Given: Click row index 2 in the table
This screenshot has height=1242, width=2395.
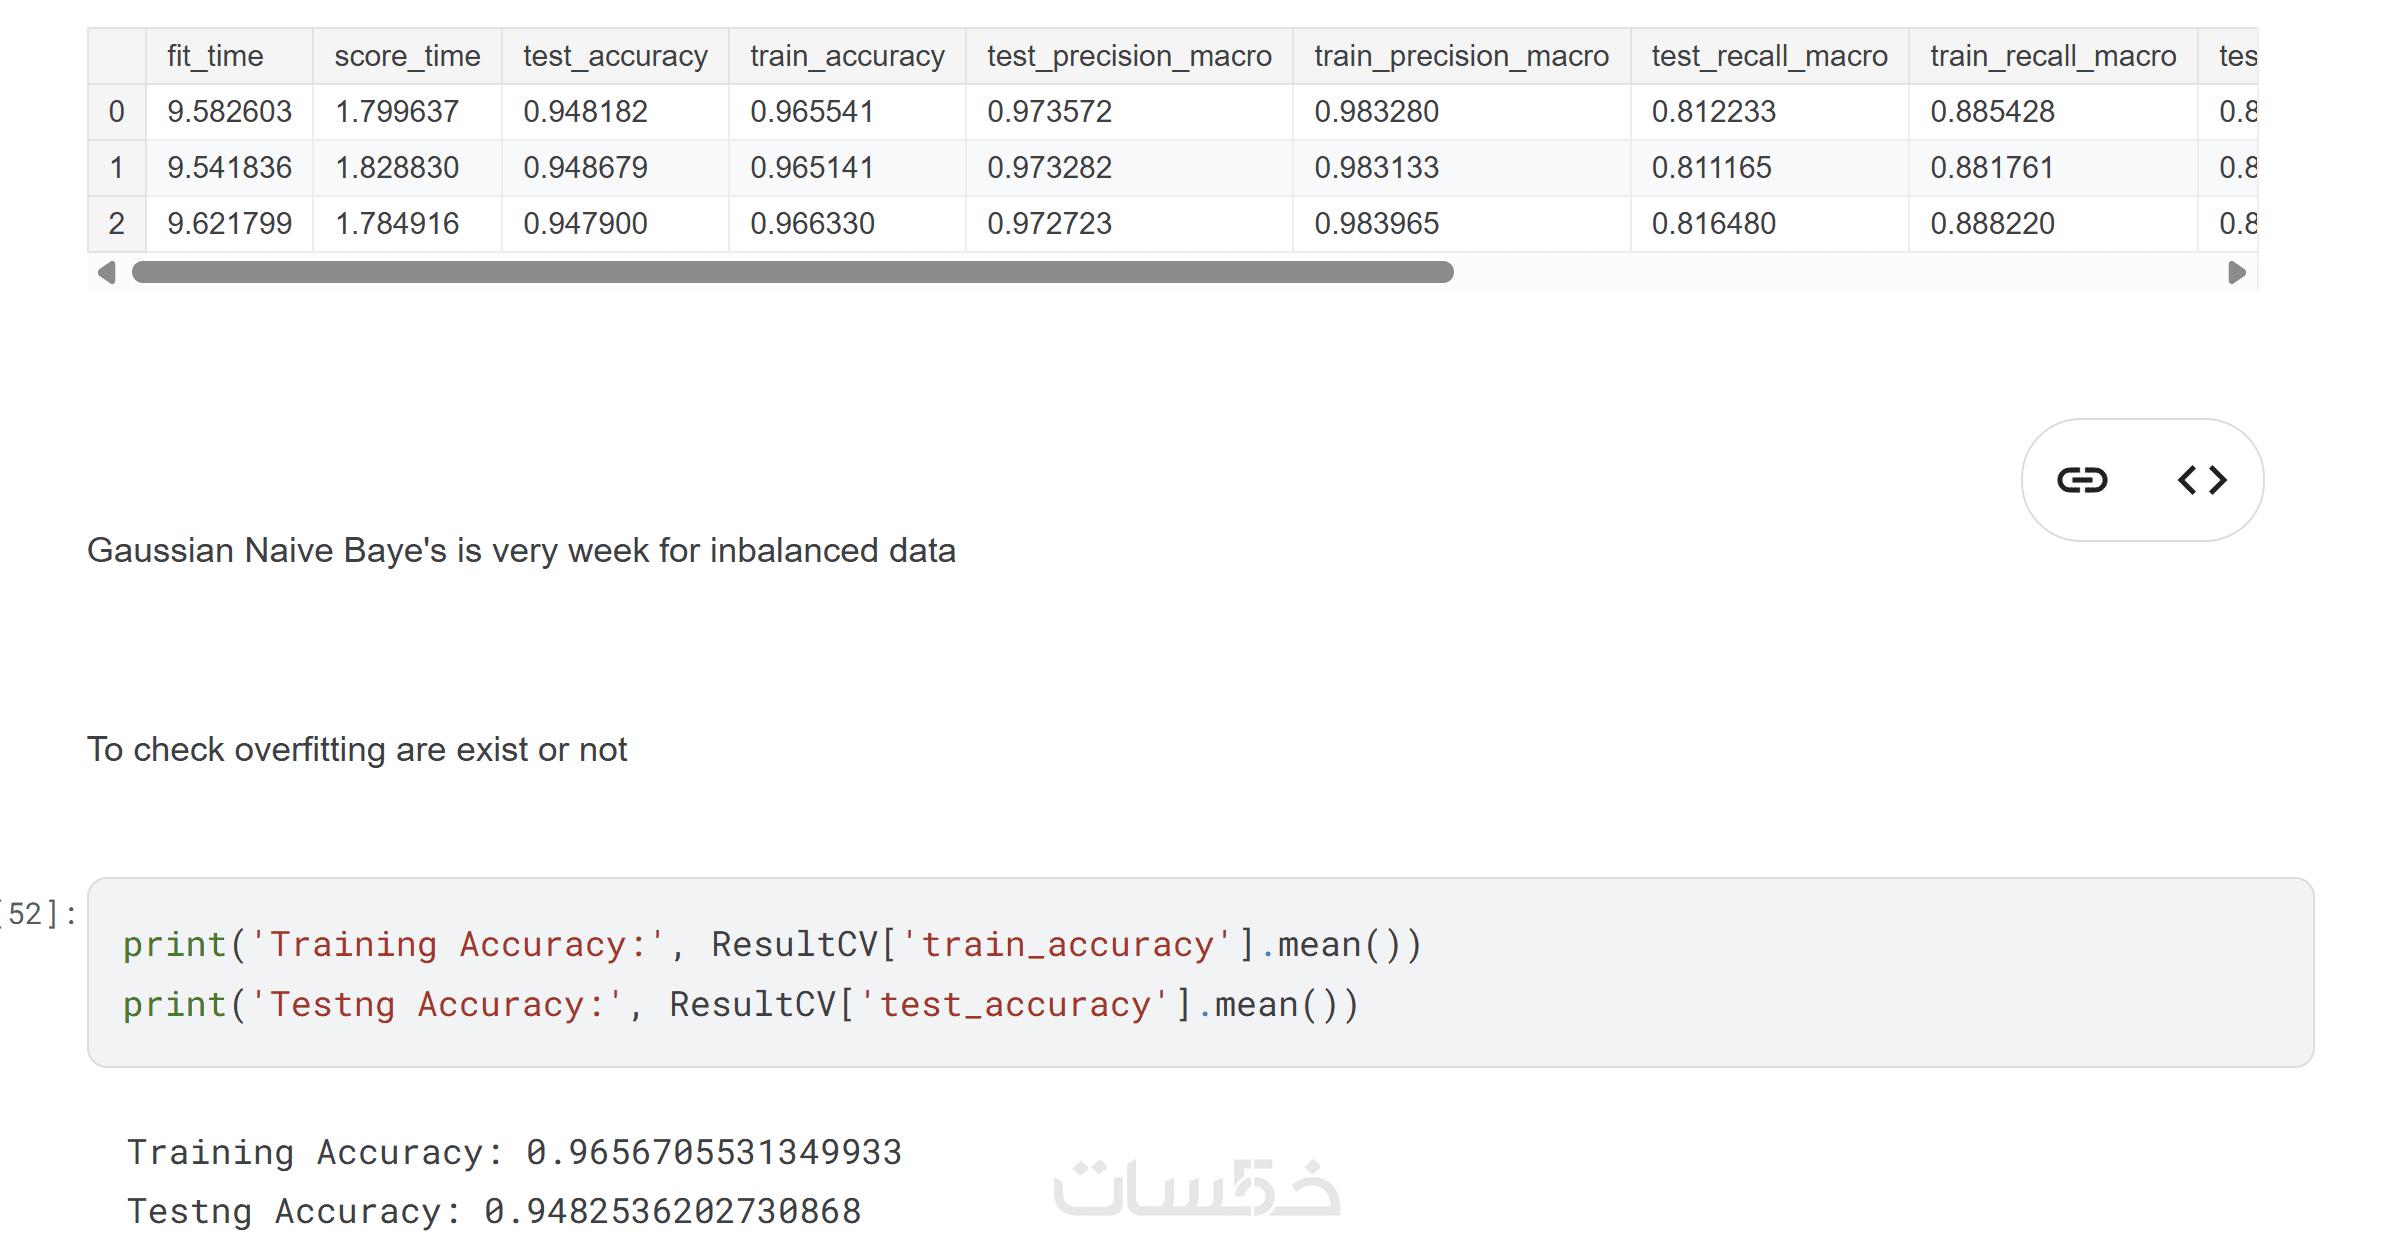Looking at the screenshot, I should 117,224.
